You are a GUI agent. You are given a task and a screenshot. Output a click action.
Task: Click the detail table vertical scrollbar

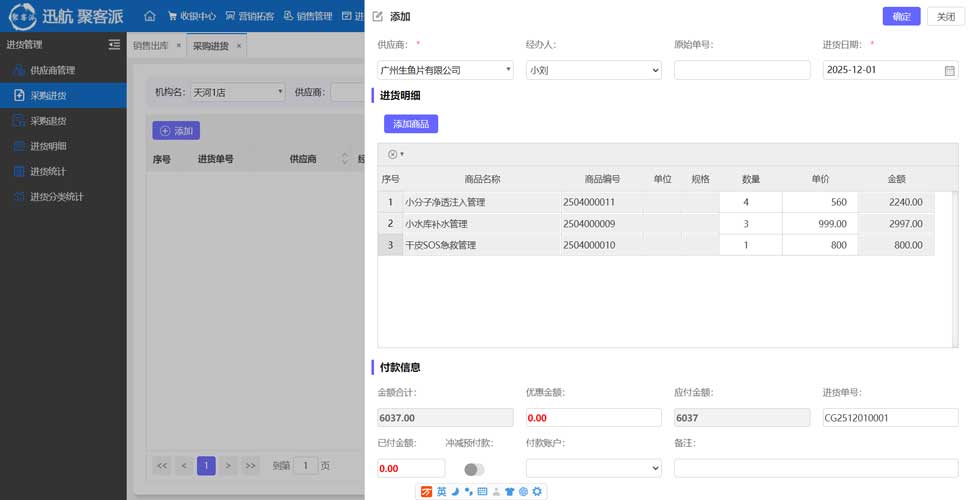pos(954,268)
